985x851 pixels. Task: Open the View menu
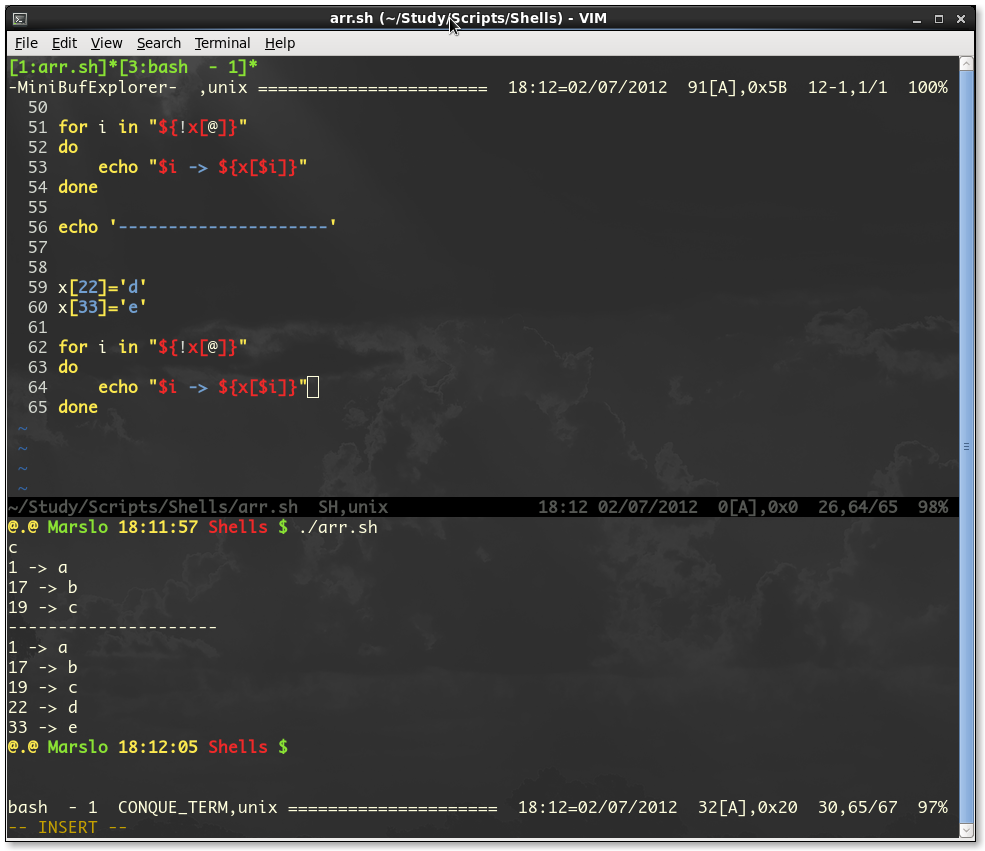pos(106,43)
